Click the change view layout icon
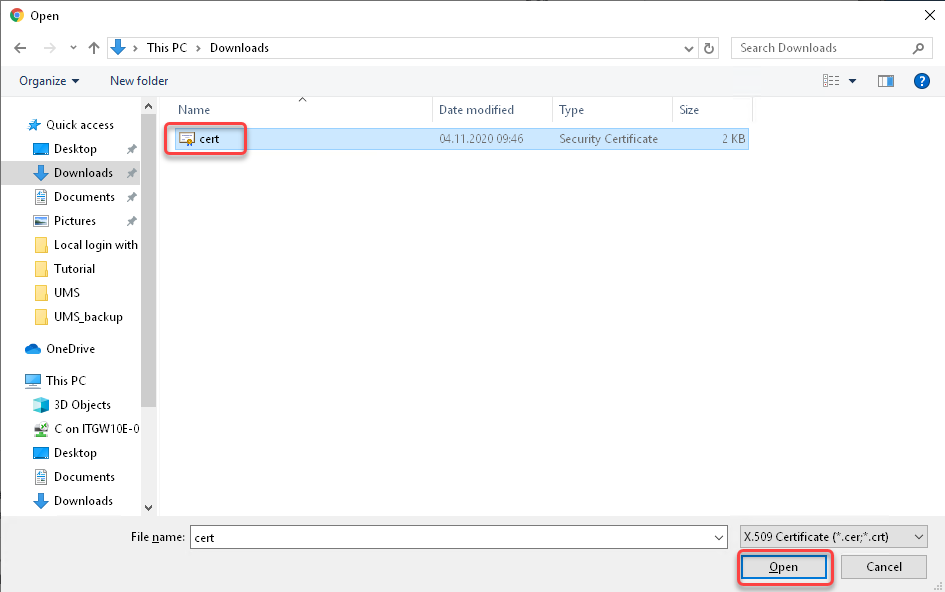This screenshot has width=945, height=592. click(830, 81)
